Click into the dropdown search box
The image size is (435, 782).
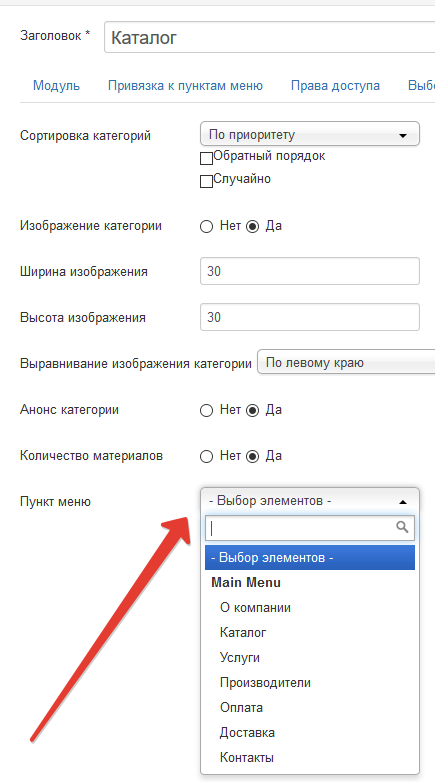310,528
